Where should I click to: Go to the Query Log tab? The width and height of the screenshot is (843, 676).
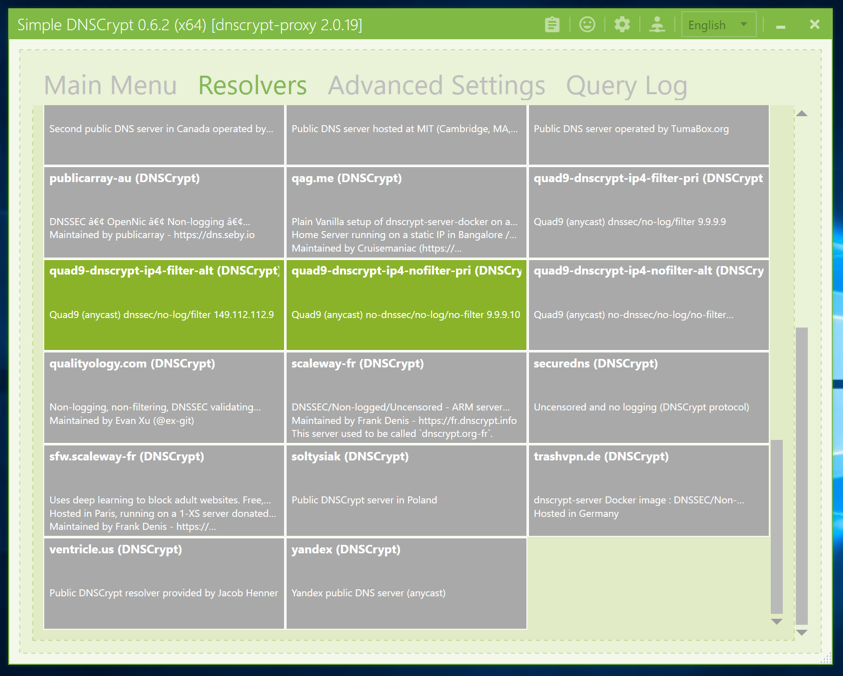pyautogui.click(x=626, y=86)
